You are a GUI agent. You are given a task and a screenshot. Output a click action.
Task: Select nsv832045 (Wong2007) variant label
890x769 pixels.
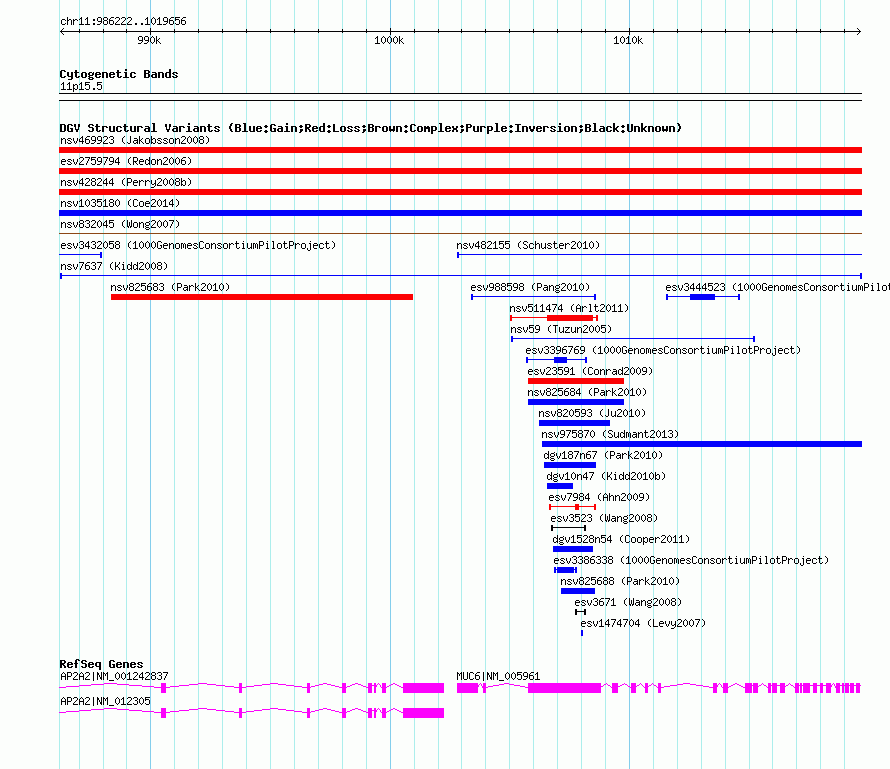tap(120, 224)
